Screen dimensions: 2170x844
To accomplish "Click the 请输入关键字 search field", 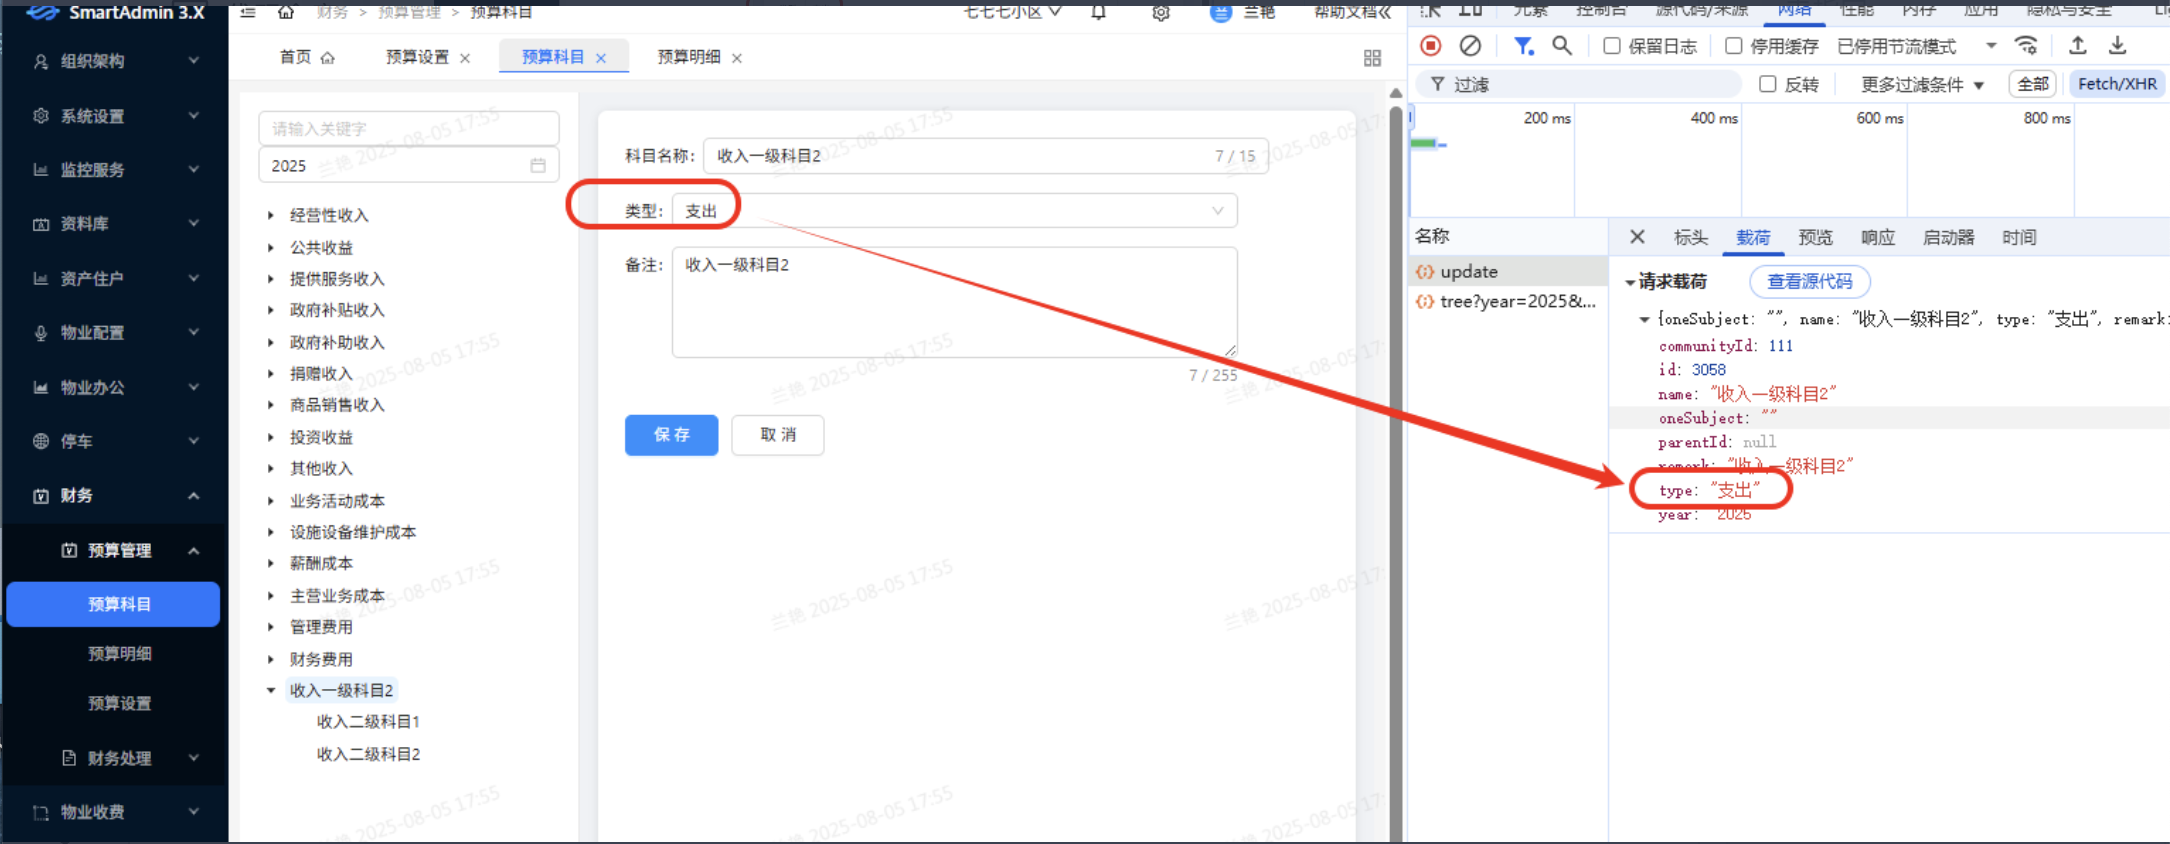I will [408, 128].
